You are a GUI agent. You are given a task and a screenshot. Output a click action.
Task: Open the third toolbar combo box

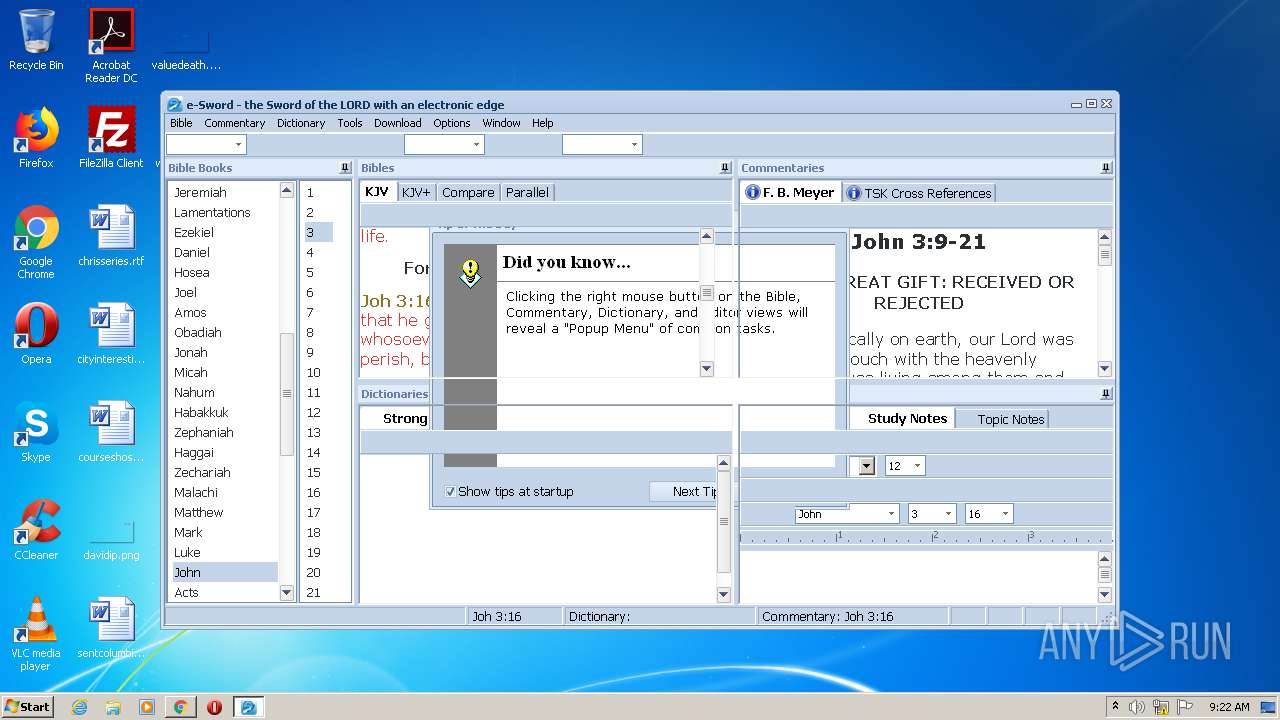click(602, 145)
